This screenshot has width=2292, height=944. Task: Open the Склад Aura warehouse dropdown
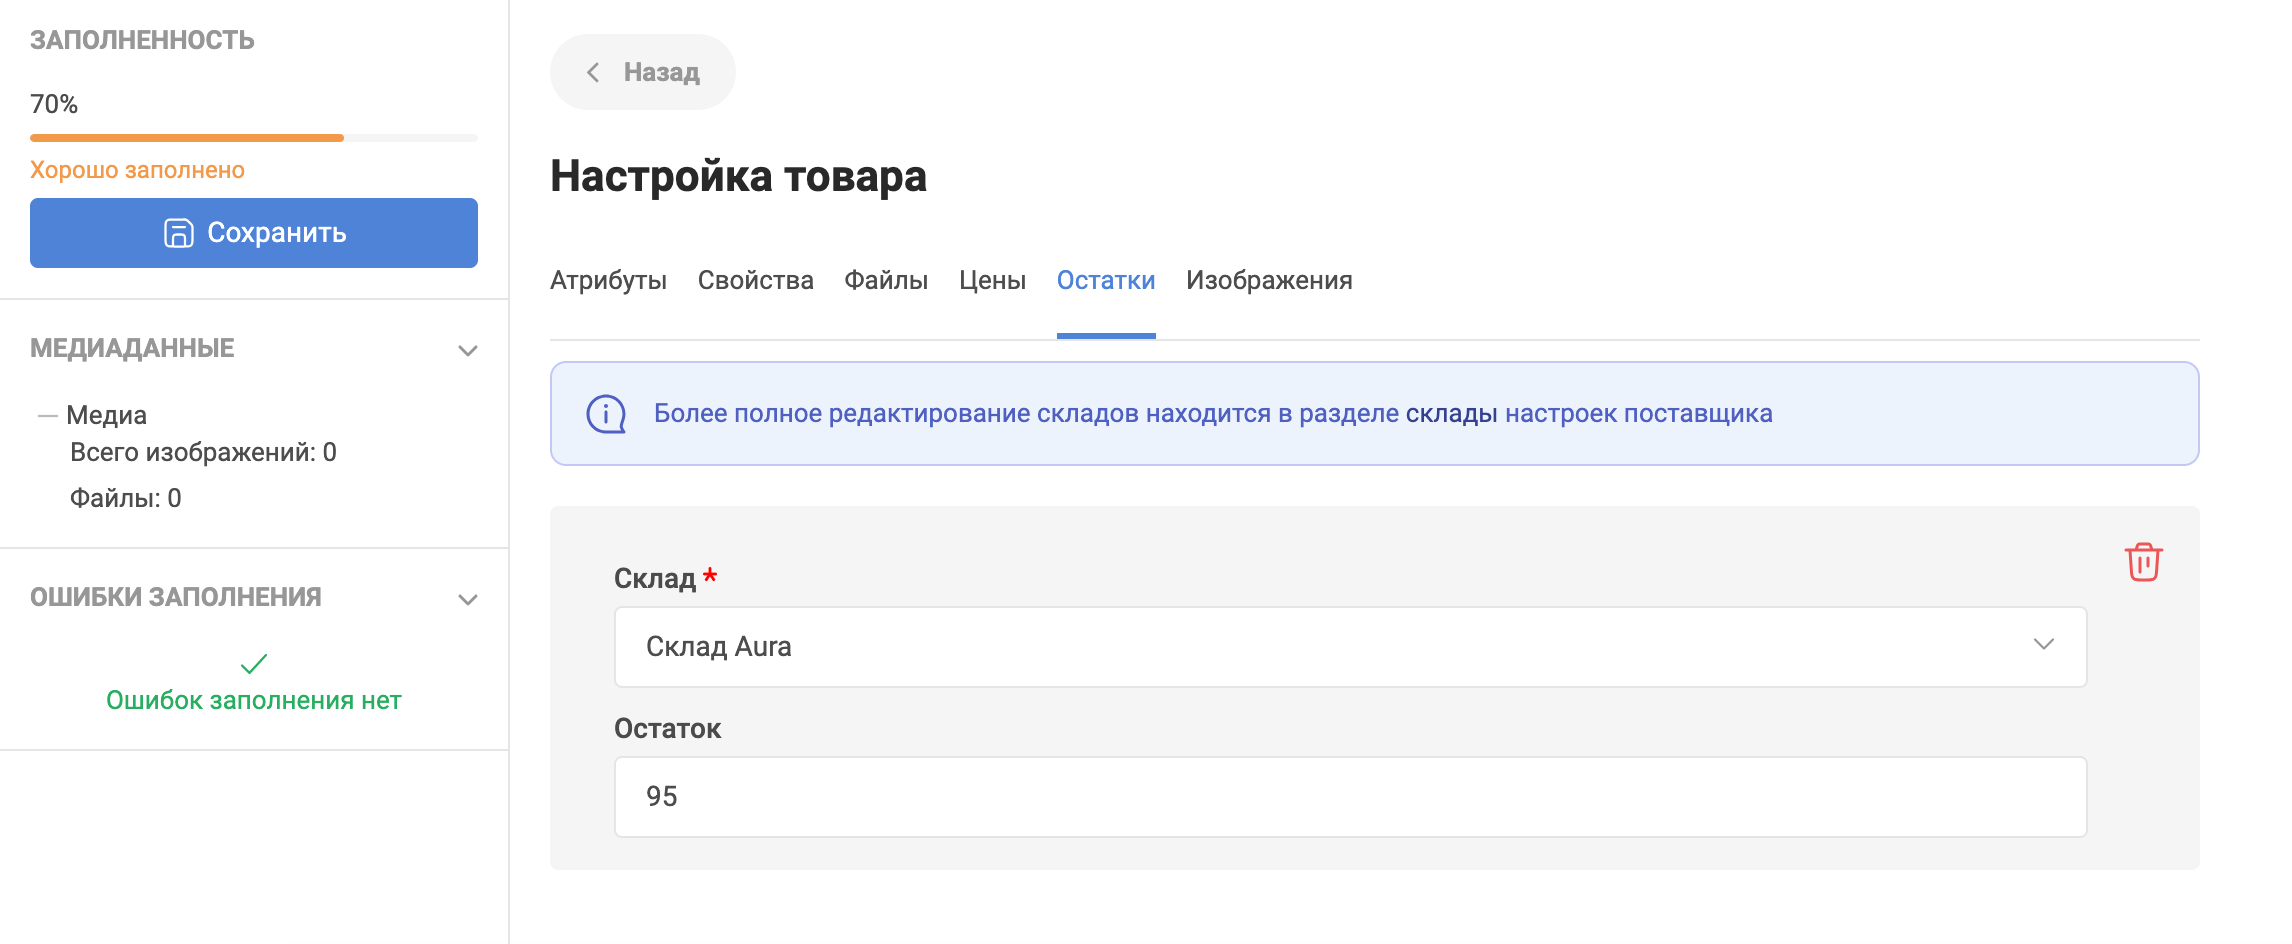pyautogui.click(x=1350, y=647)
